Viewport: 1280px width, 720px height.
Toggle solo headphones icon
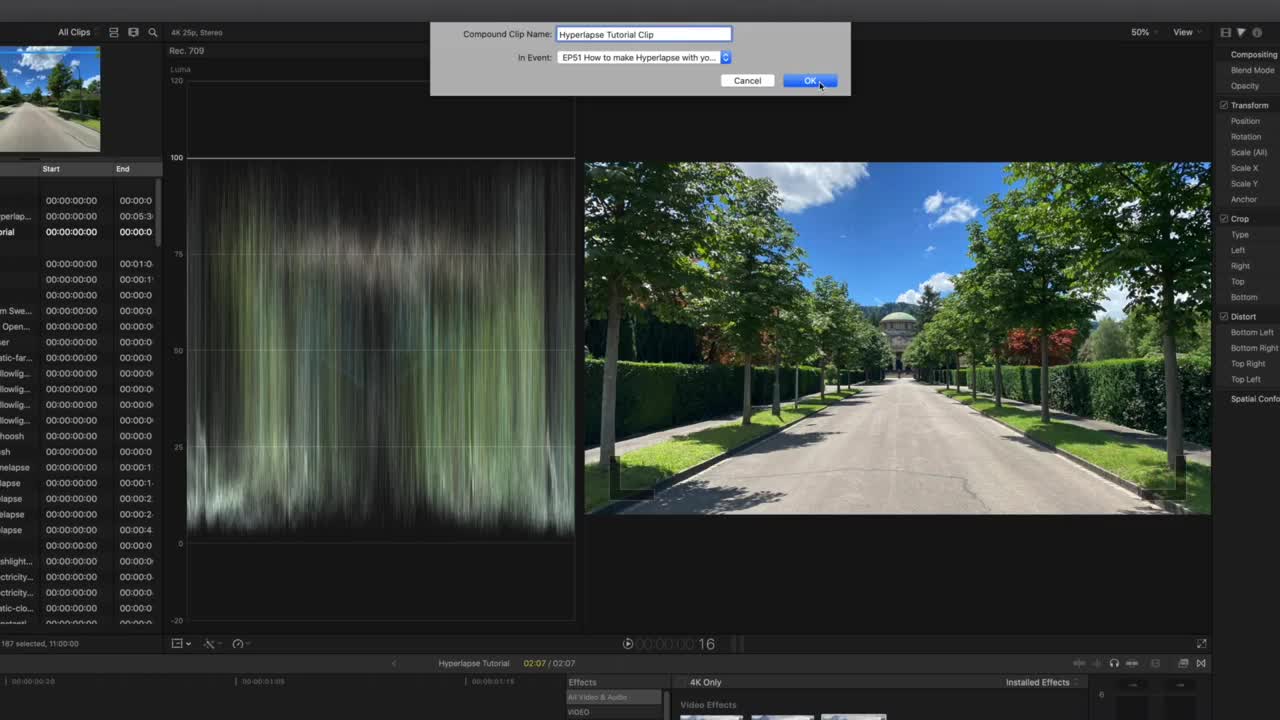point(1114,663)
